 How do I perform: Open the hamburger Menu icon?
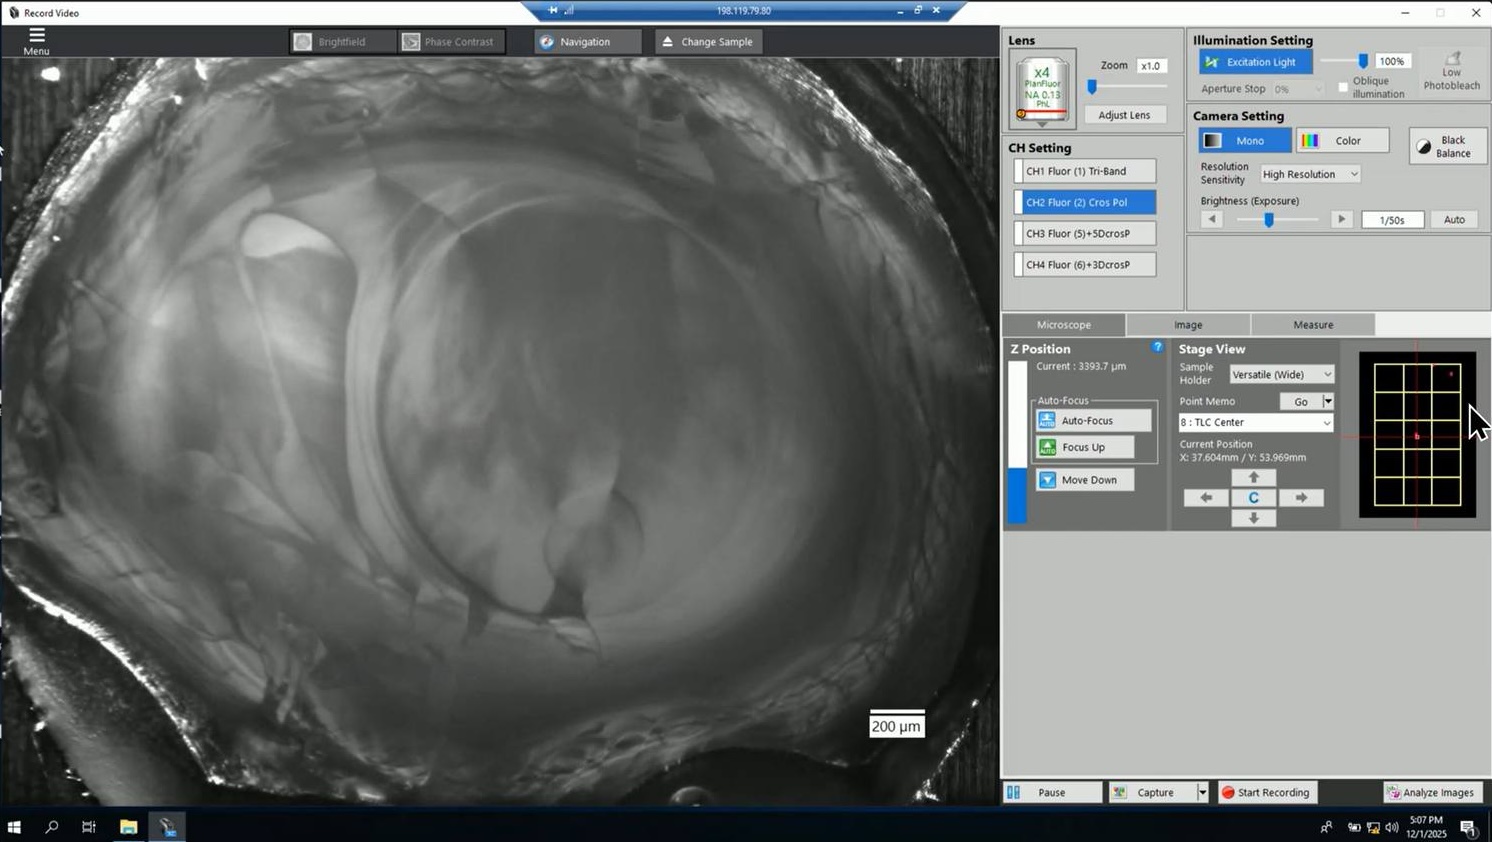click(36, 36)
